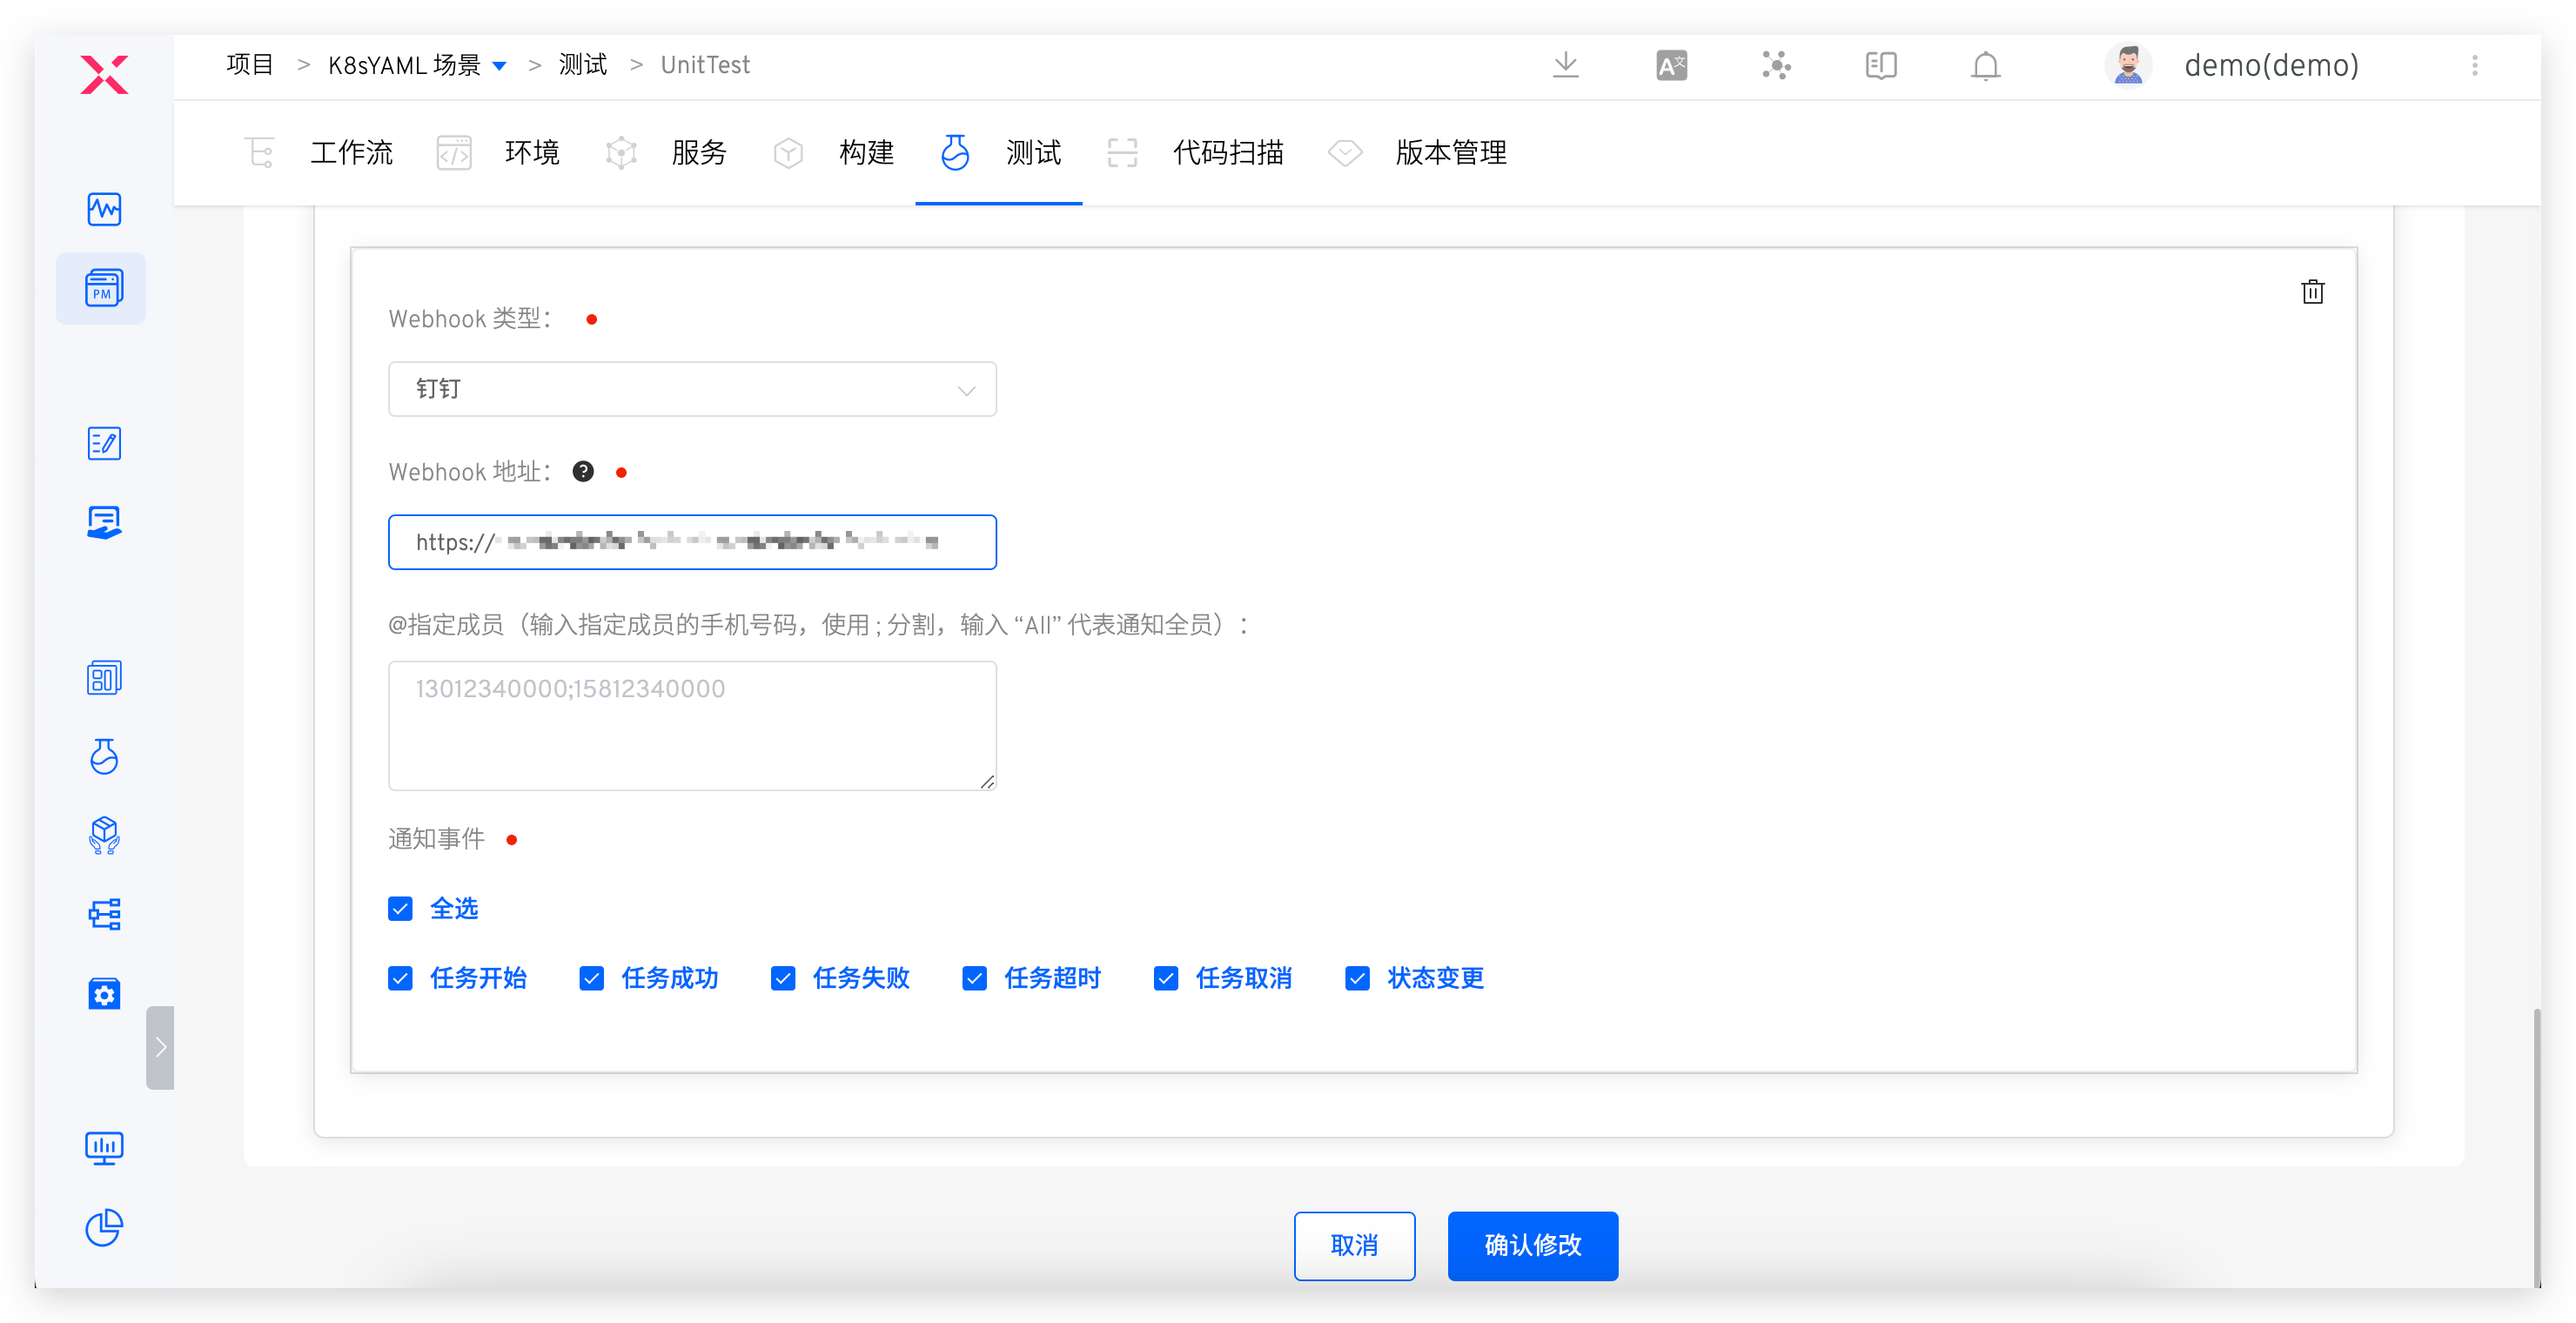Click the Webhook 地址 help question mark
This screenshot has height=1323, width=2576.
point(583,471)
